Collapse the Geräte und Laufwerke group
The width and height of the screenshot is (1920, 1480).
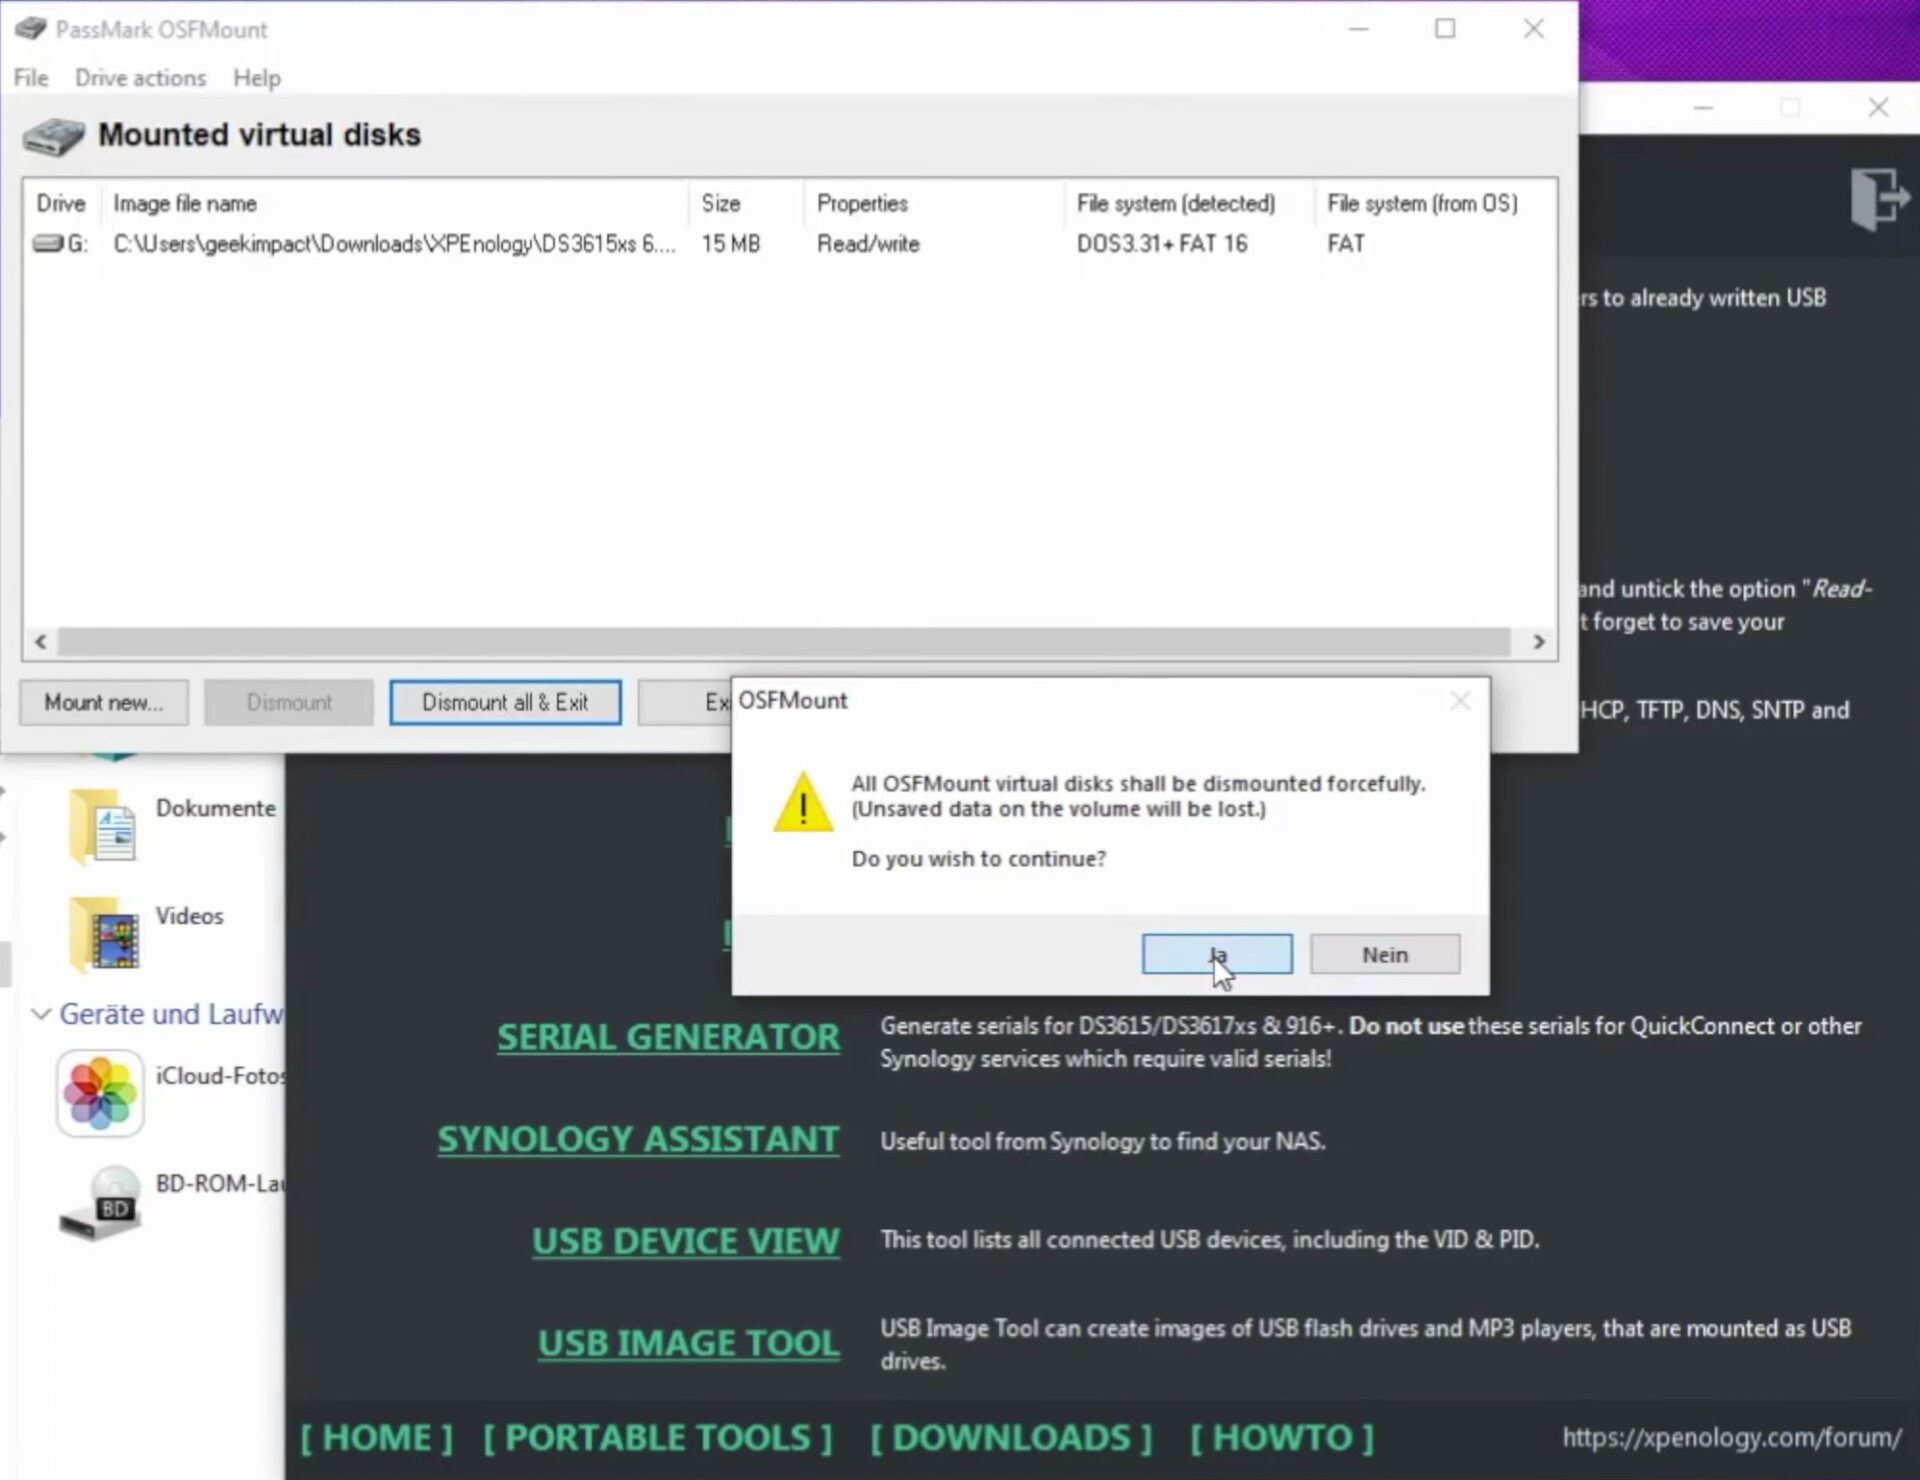(41, 1014)
